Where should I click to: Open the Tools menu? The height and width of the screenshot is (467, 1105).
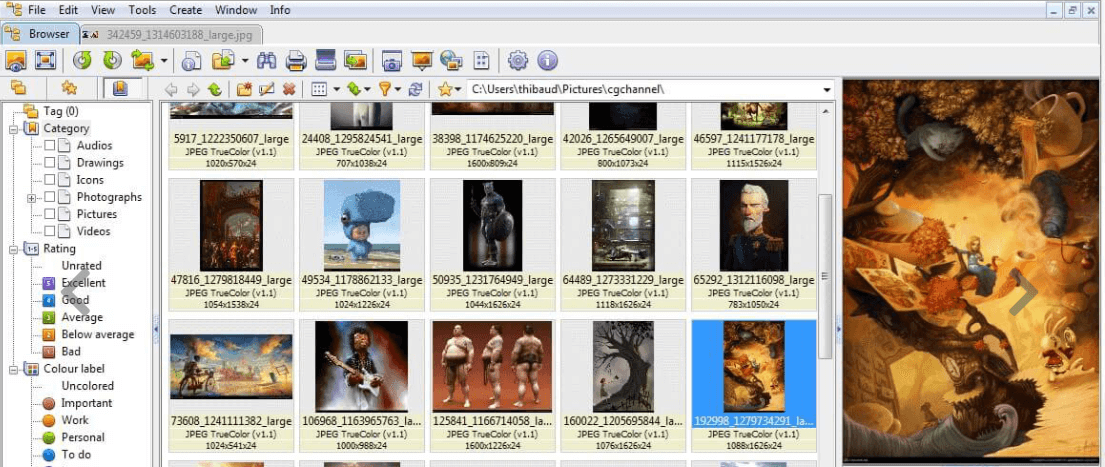point(142,10)
